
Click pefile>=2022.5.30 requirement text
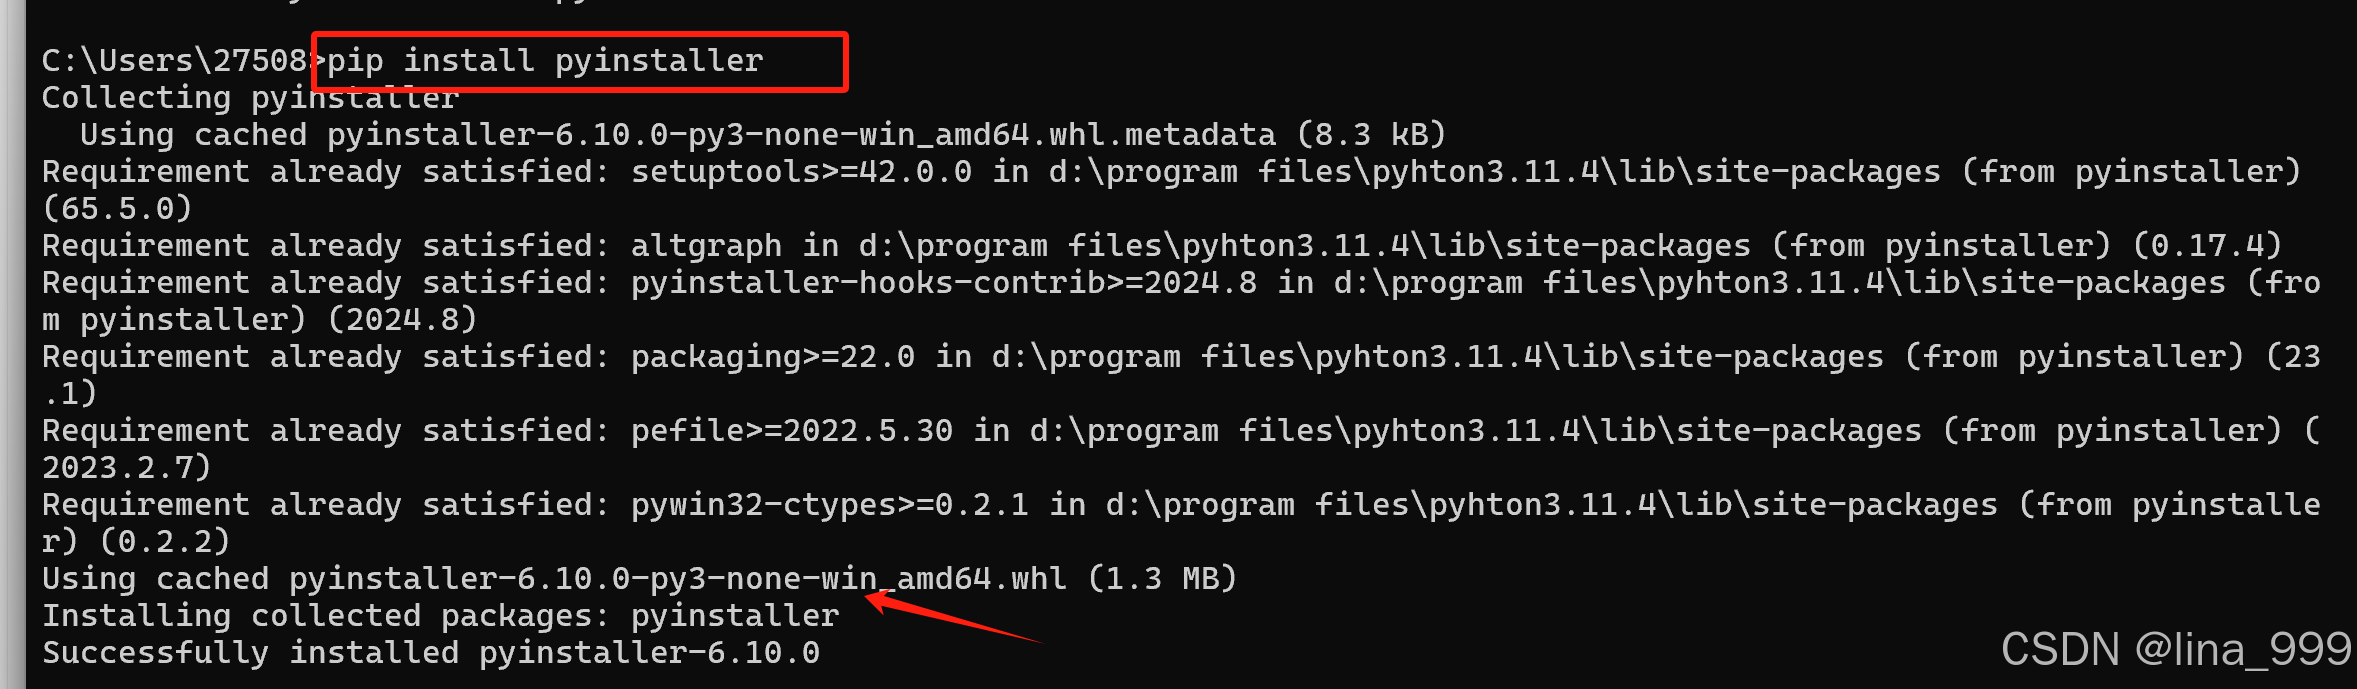(x=791, y=431)
